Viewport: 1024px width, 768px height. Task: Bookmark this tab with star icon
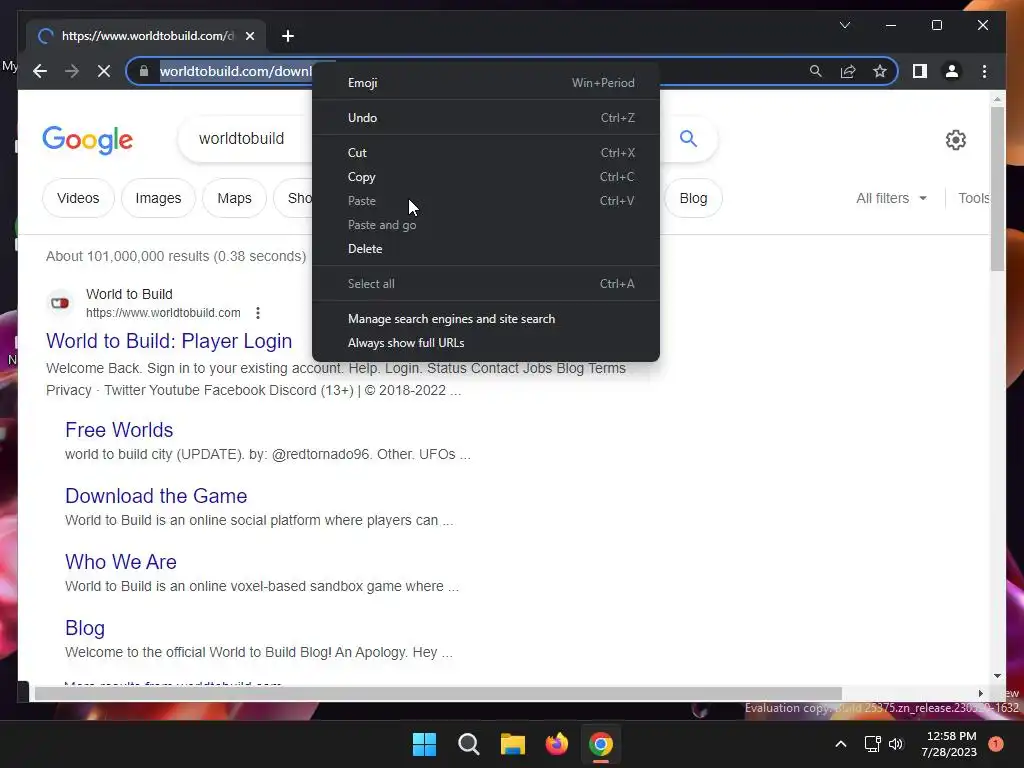click(x=880, y=71)
